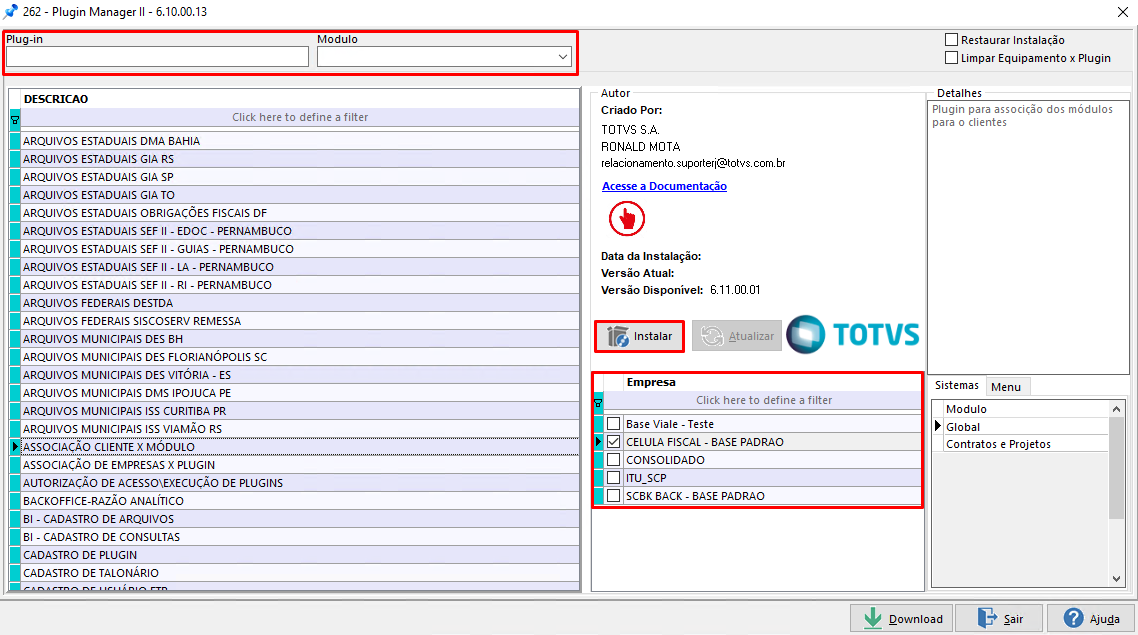This screenshot has width=1138, height=635.
Task: Click the modules list scroll up arrow
Action: click(1116, 409)
